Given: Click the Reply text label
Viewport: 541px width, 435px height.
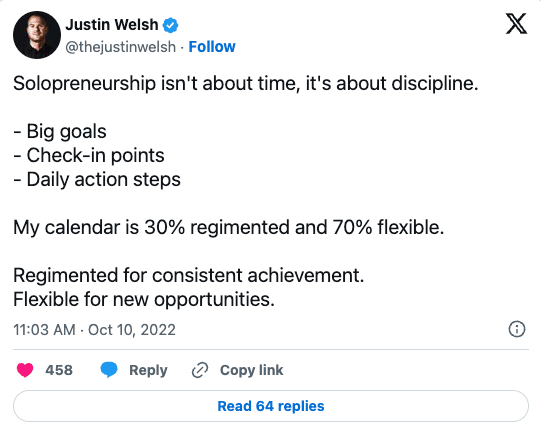Looking at the screenshot, I should pos(148,370).
